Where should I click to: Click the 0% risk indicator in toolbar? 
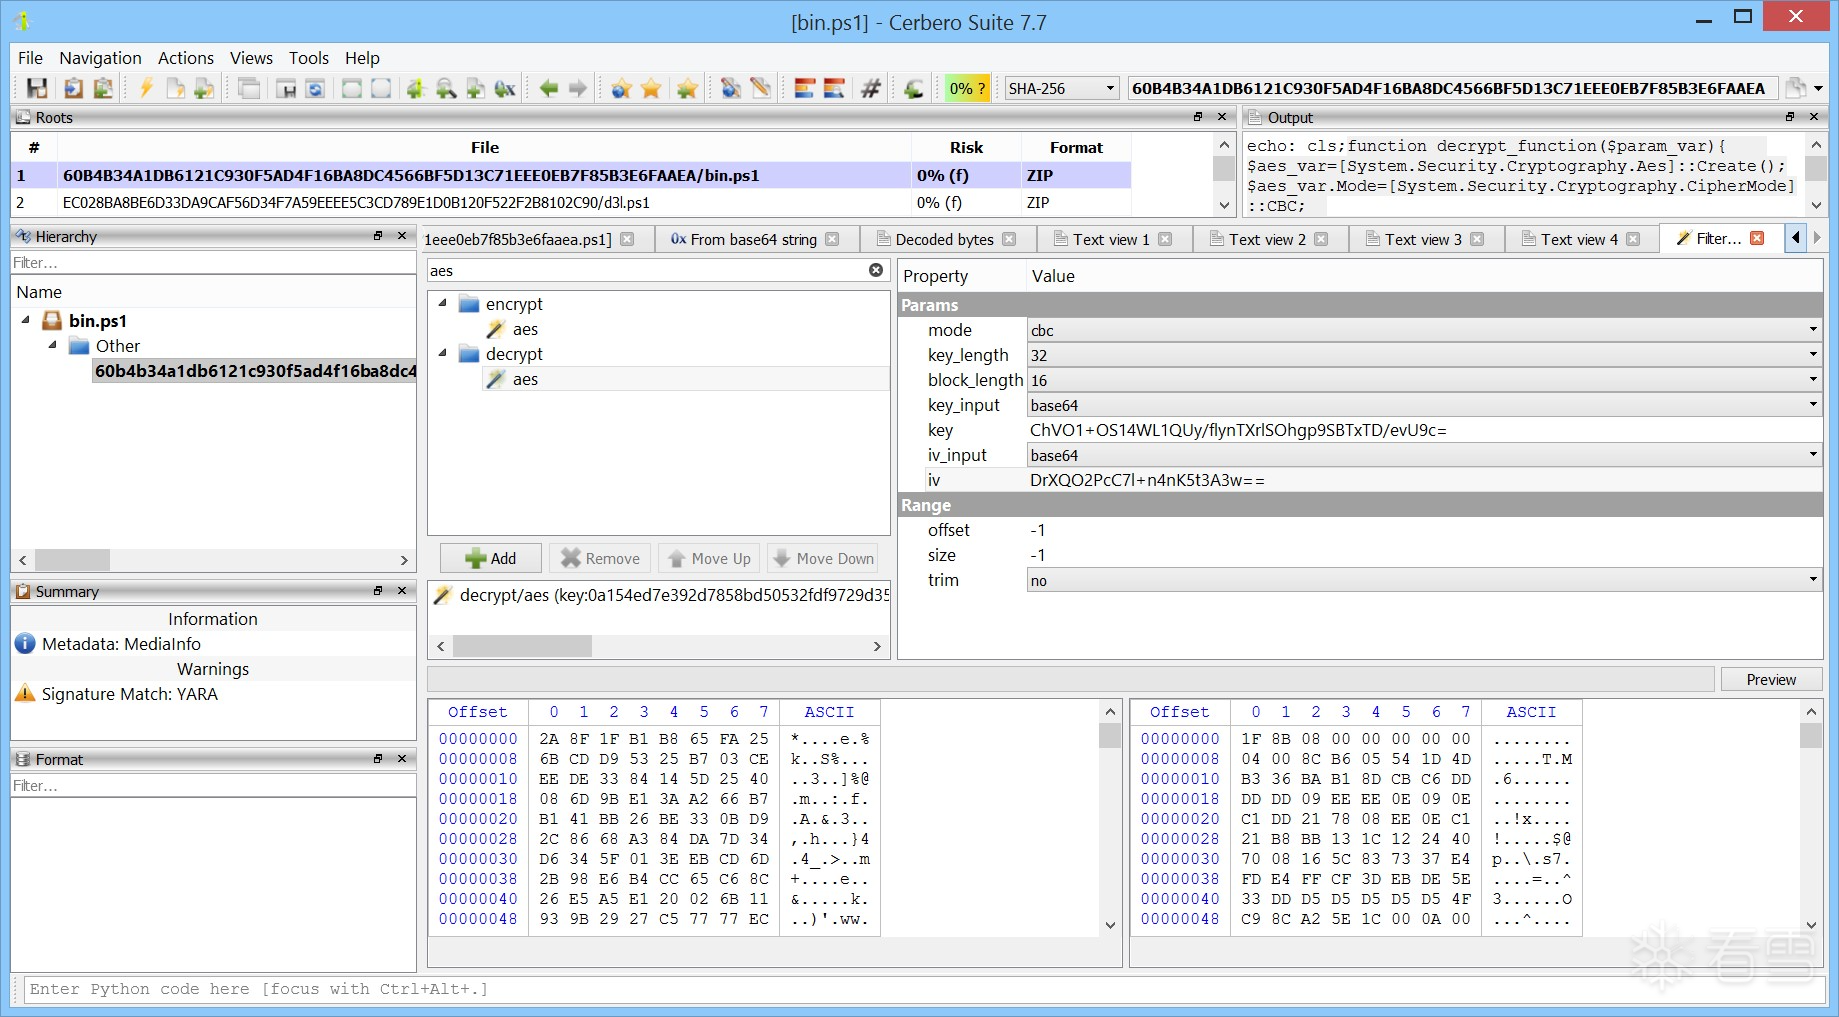pyautogui.click(x=967, y=88)
